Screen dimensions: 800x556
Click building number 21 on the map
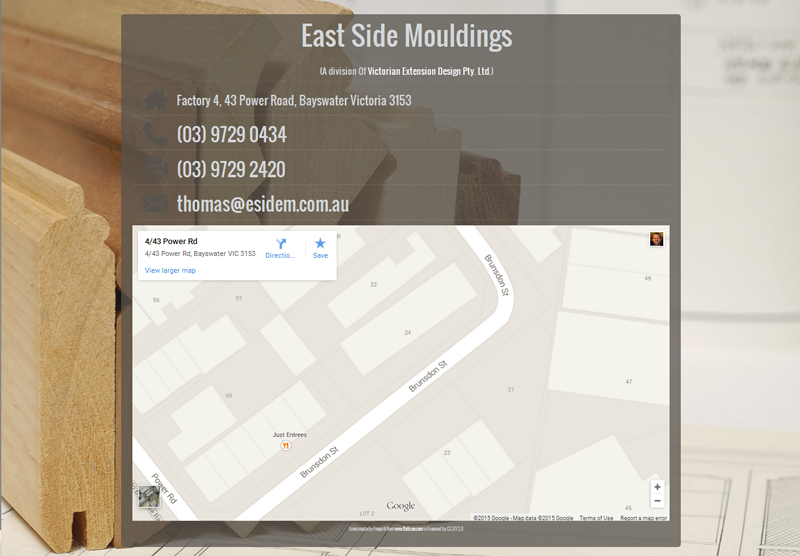511,389
